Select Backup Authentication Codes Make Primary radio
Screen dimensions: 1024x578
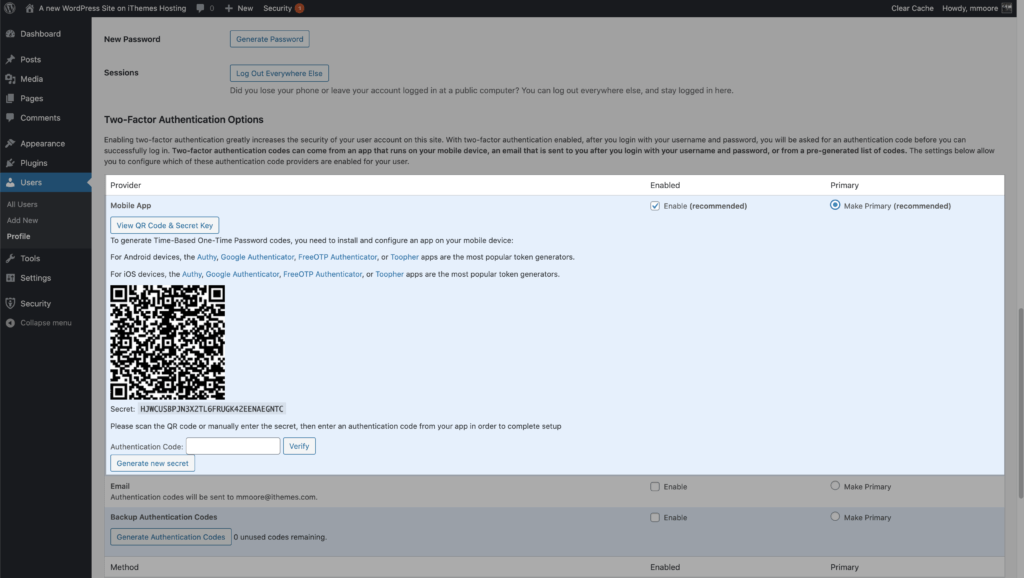pyautogui.click(x=835, y=517)
